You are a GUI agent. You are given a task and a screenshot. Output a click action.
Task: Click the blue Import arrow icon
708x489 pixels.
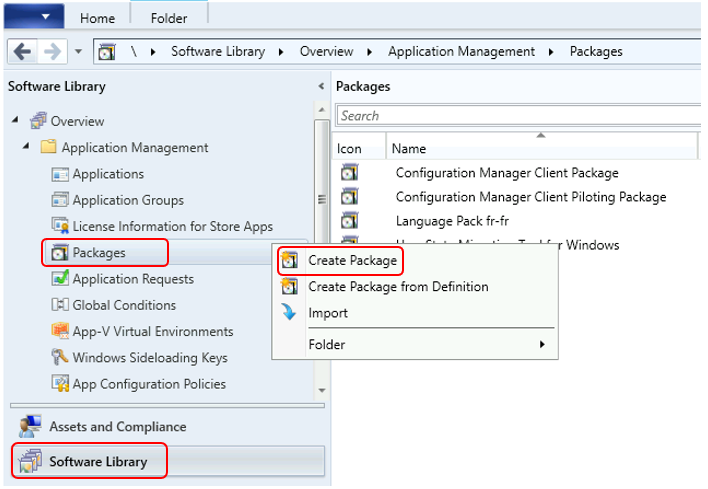click(289, 312)
